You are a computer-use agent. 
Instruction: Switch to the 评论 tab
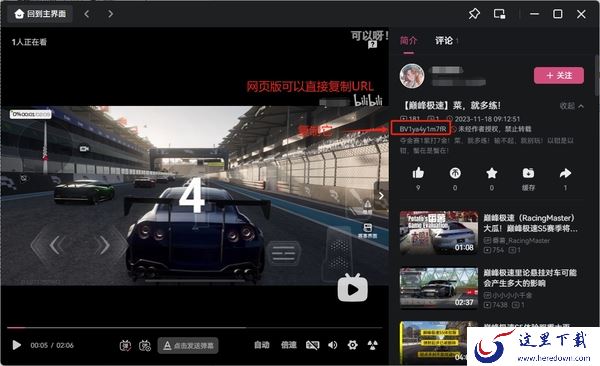(444, 41)
